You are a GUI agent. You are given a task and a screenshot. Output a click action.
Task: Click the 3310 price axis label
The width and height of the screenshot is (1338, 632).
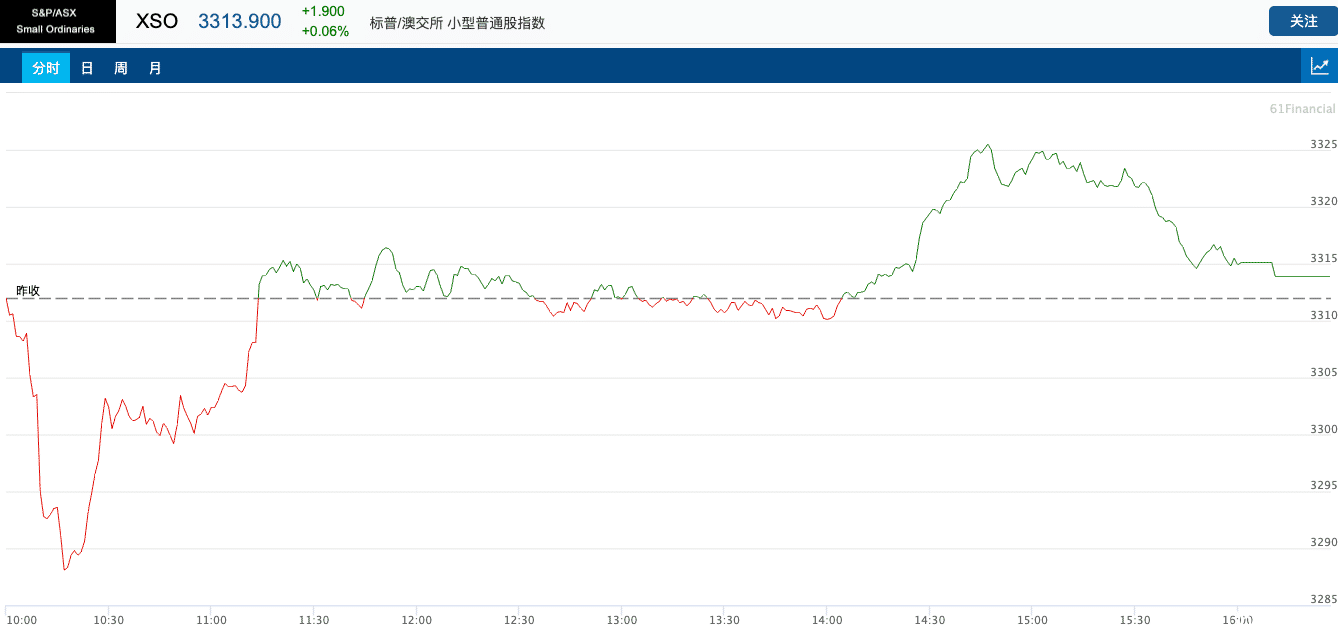point(1323,315)
